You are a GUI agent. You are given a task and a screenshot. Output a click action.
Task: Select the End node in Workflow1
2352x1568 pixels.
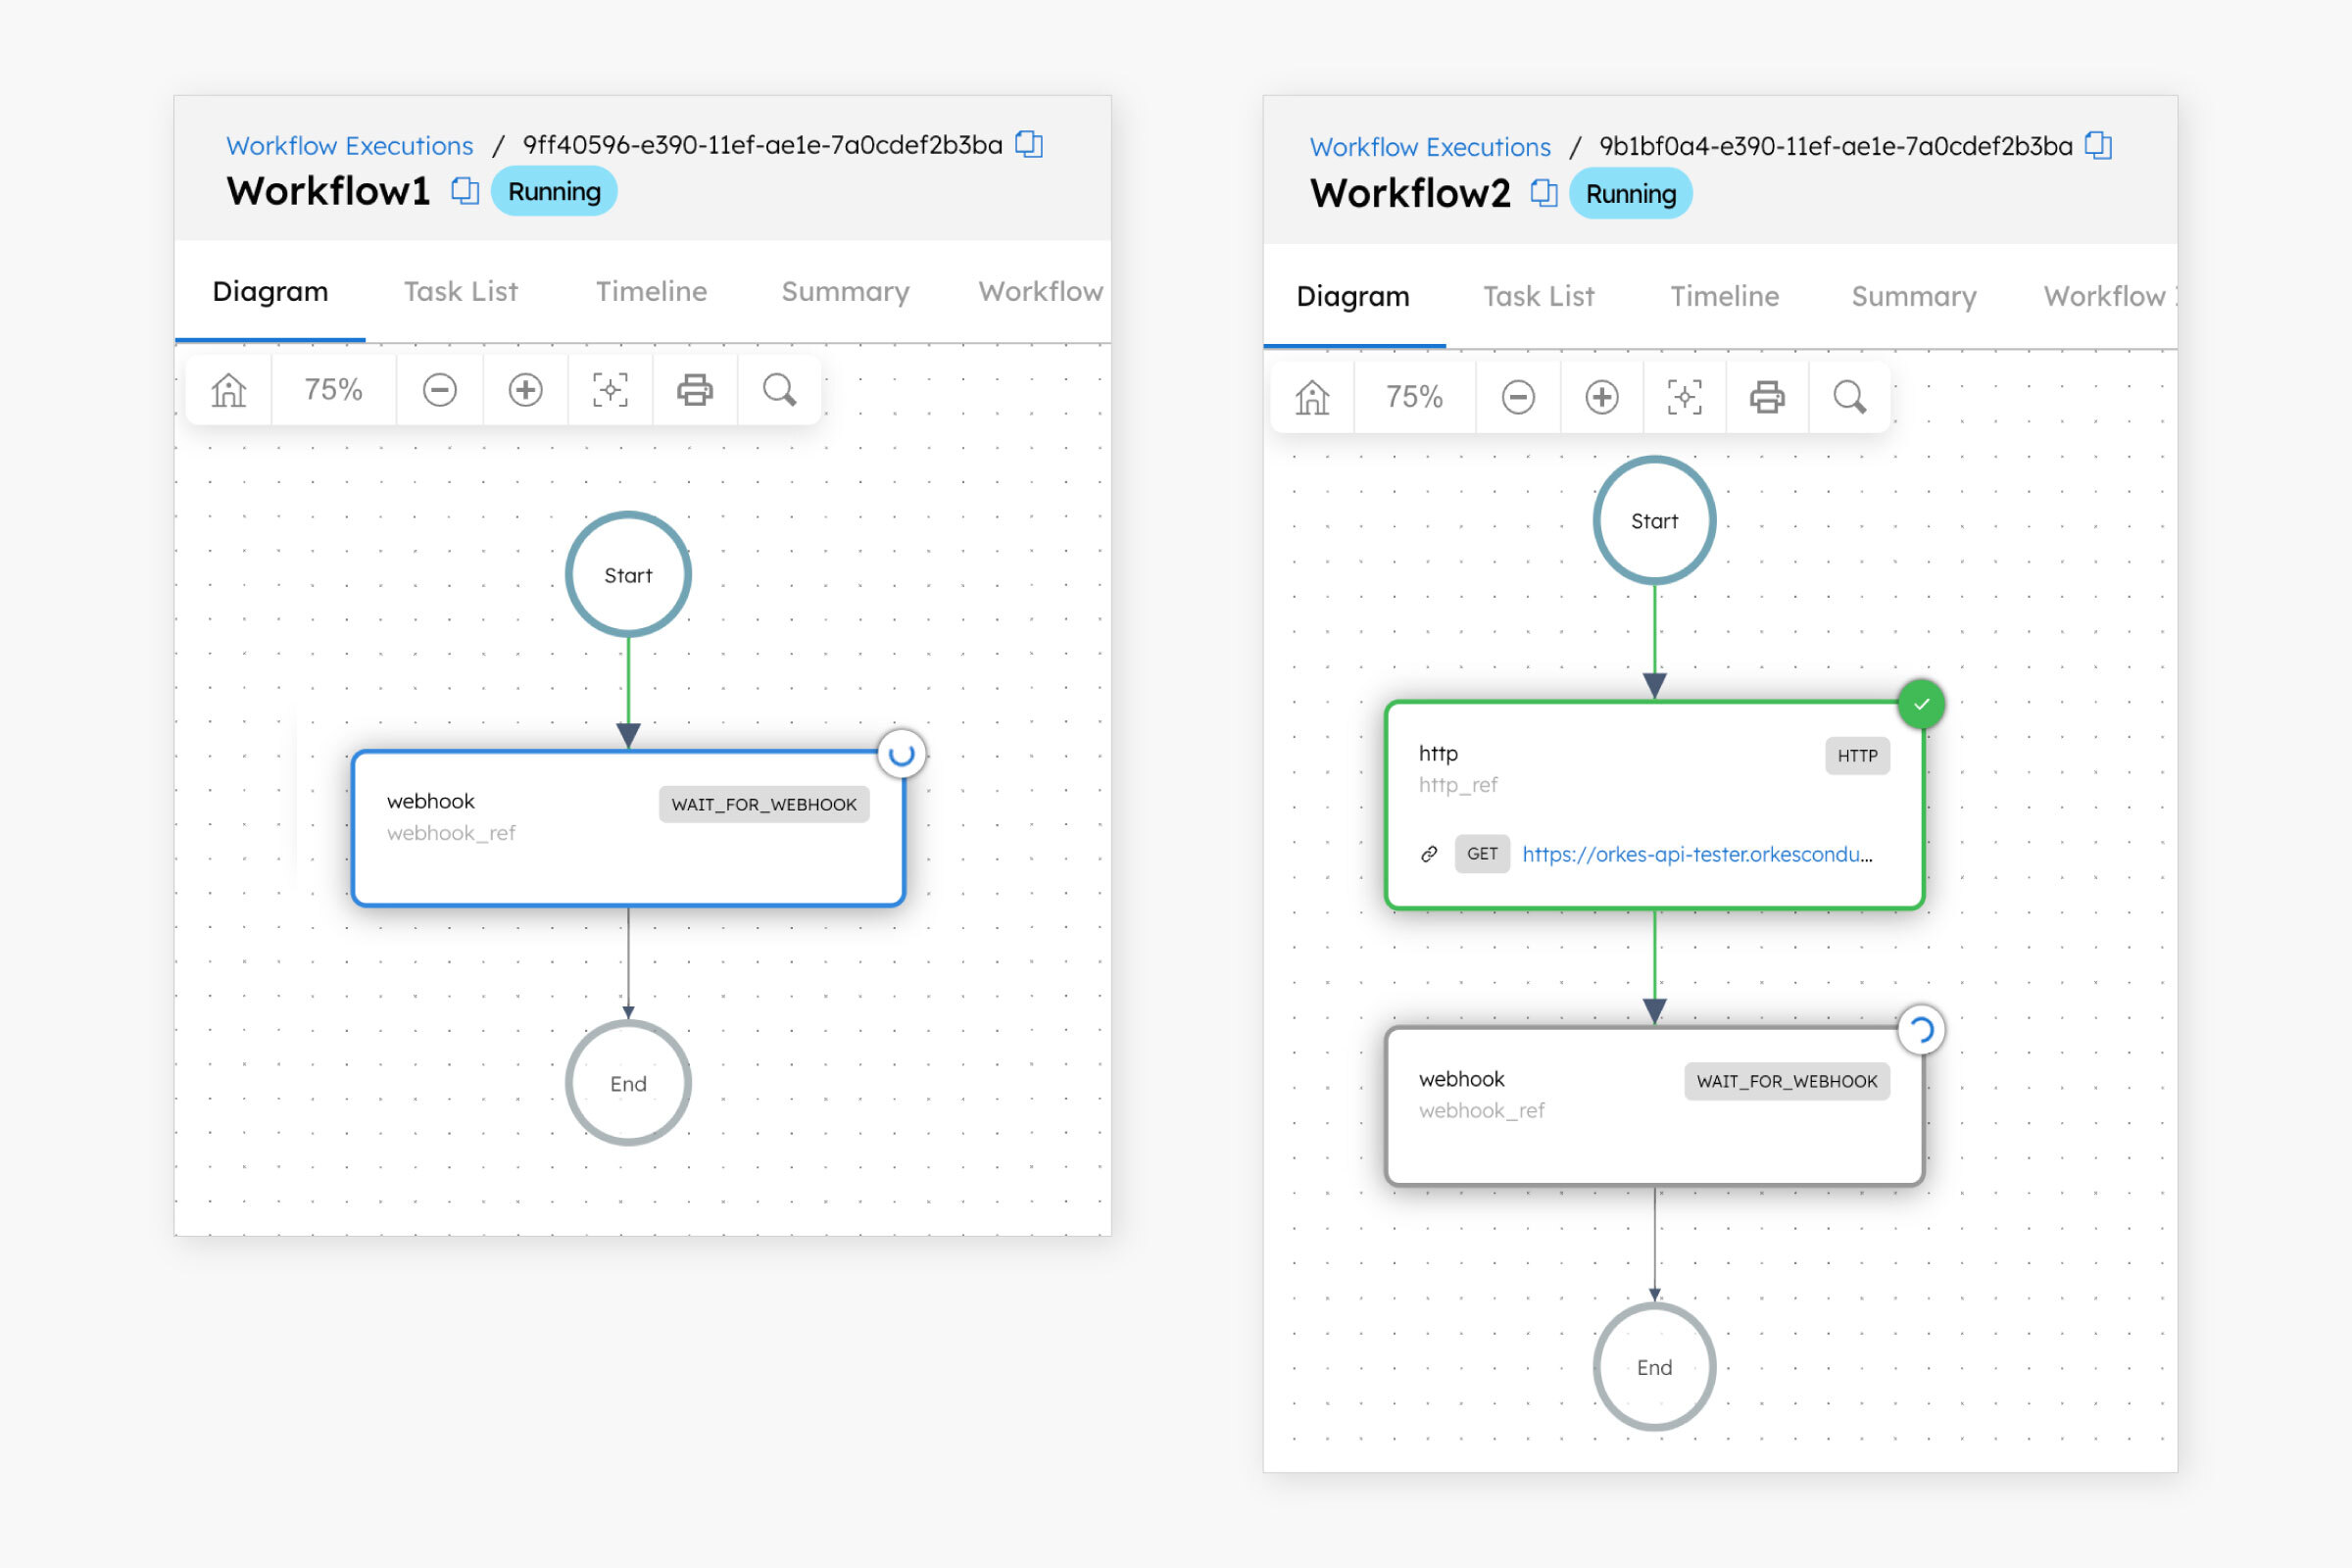[x=628, y=1083]
